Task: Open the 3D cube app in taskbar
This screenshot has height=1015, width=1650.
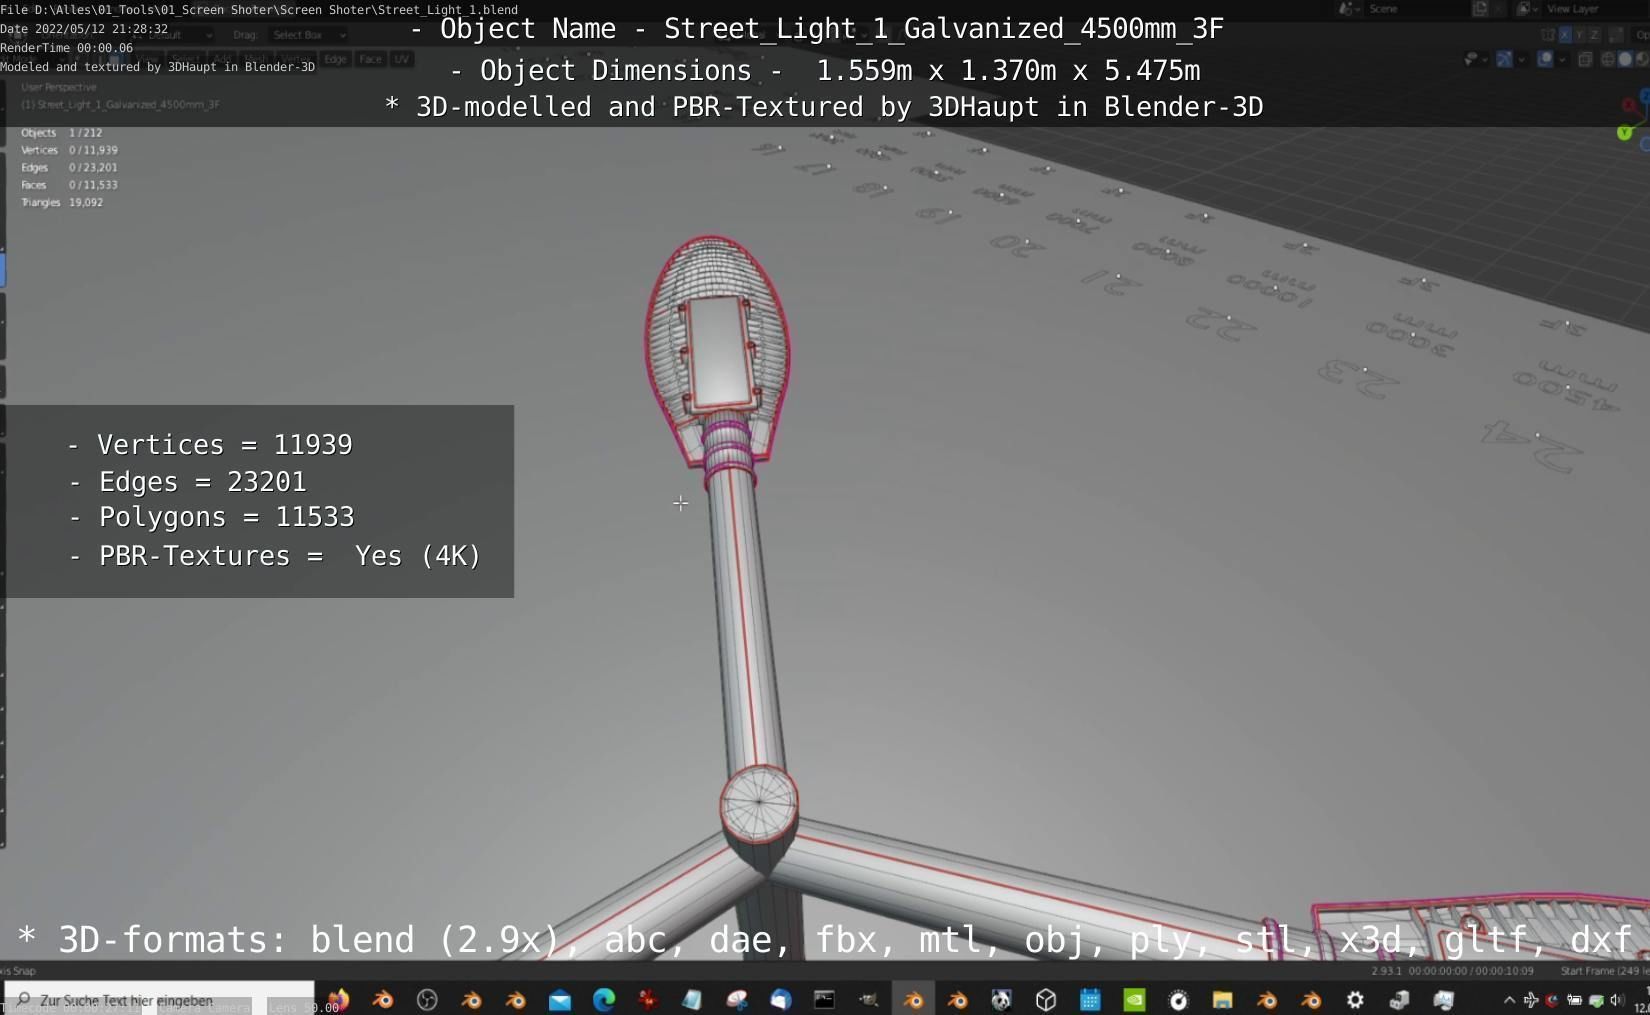Action: (1046, 999)
